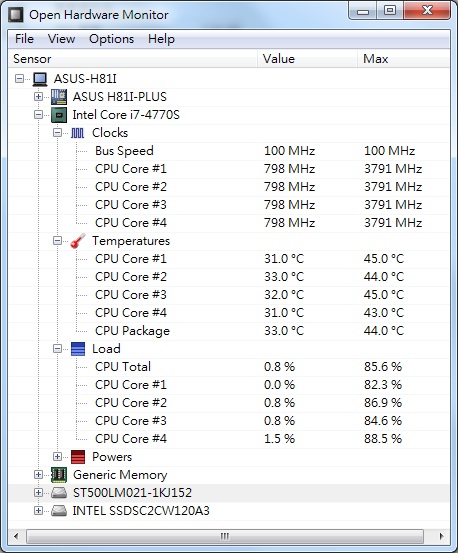
Task: Click the Temperatures thermometer icon
Action: click(x=78, y=241)
